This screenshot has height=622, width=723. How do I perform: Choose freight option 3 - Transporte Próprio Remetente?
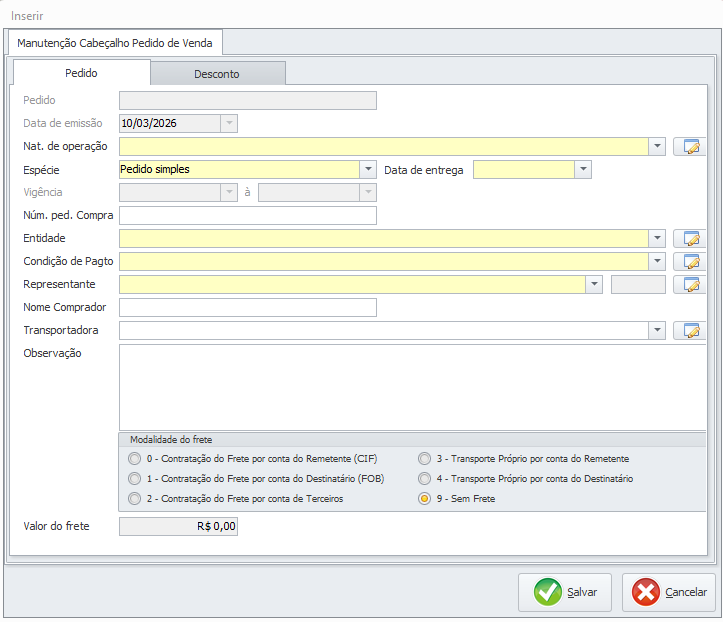click(425, 459)
